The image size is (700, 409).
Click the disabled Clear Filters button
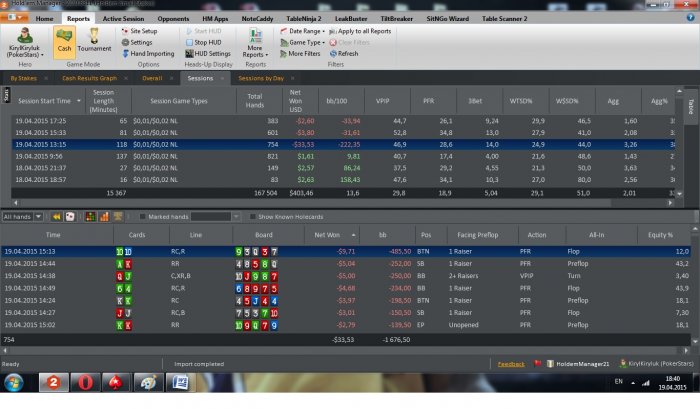350,42
